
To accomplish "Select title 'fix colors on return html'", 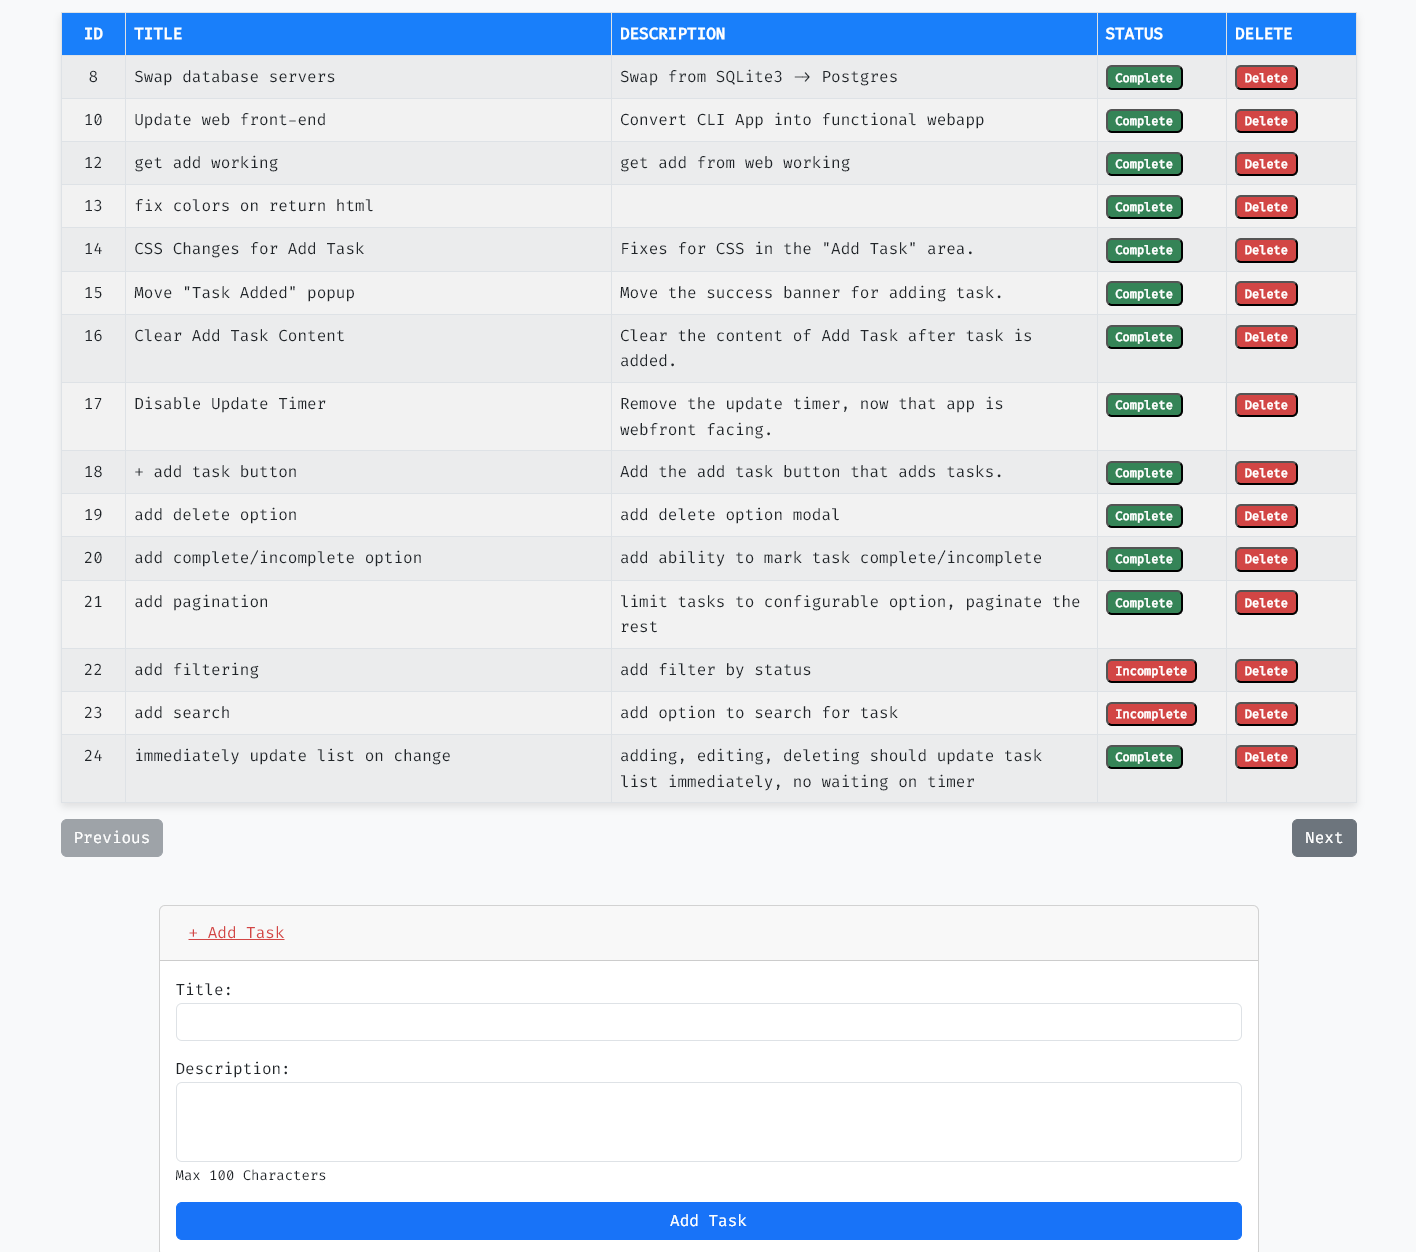I will (x=254, y=206).
